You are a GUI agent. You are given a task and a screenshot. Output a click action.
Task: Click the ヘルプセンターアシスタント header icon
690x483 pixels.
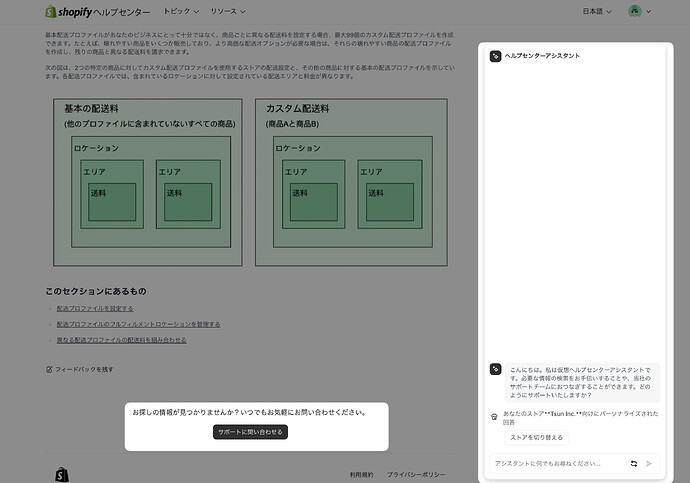495,56
